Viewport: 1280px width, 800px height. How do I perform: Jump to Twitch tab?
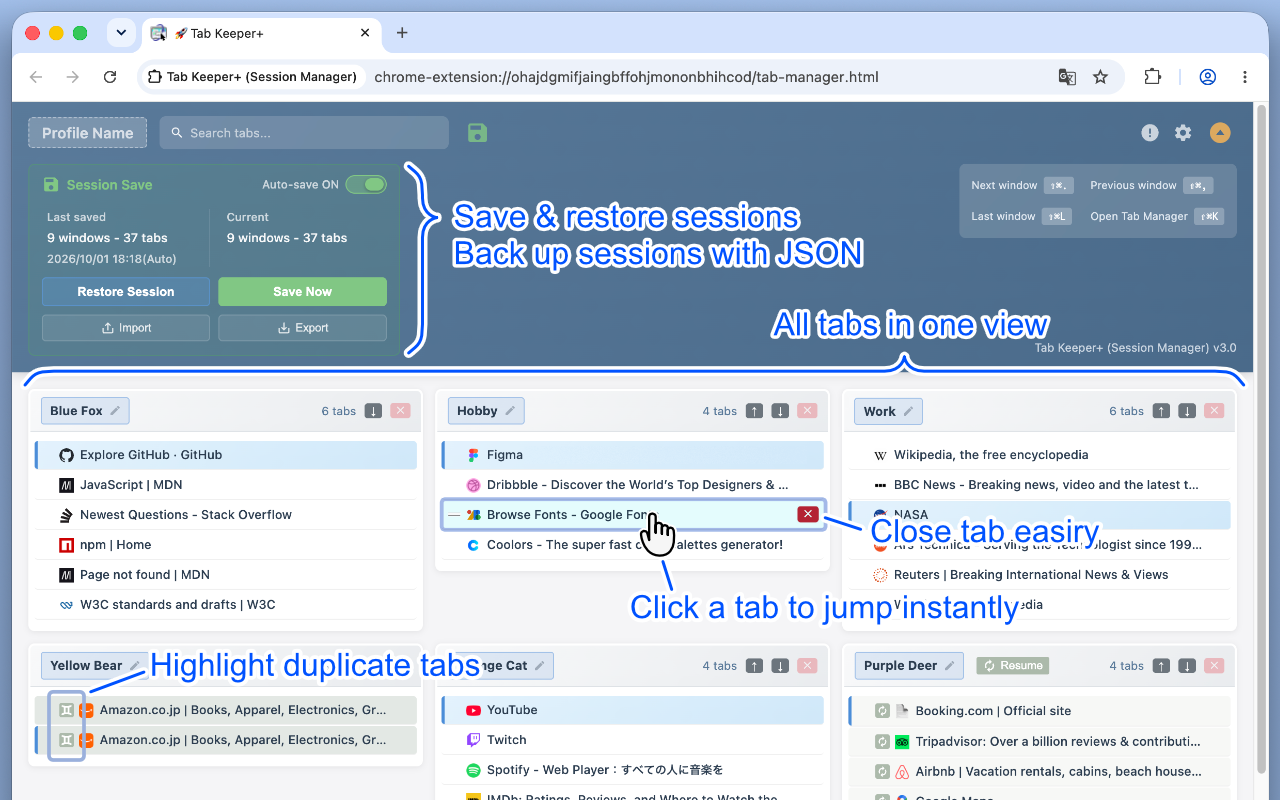click(x=633, y=740)
